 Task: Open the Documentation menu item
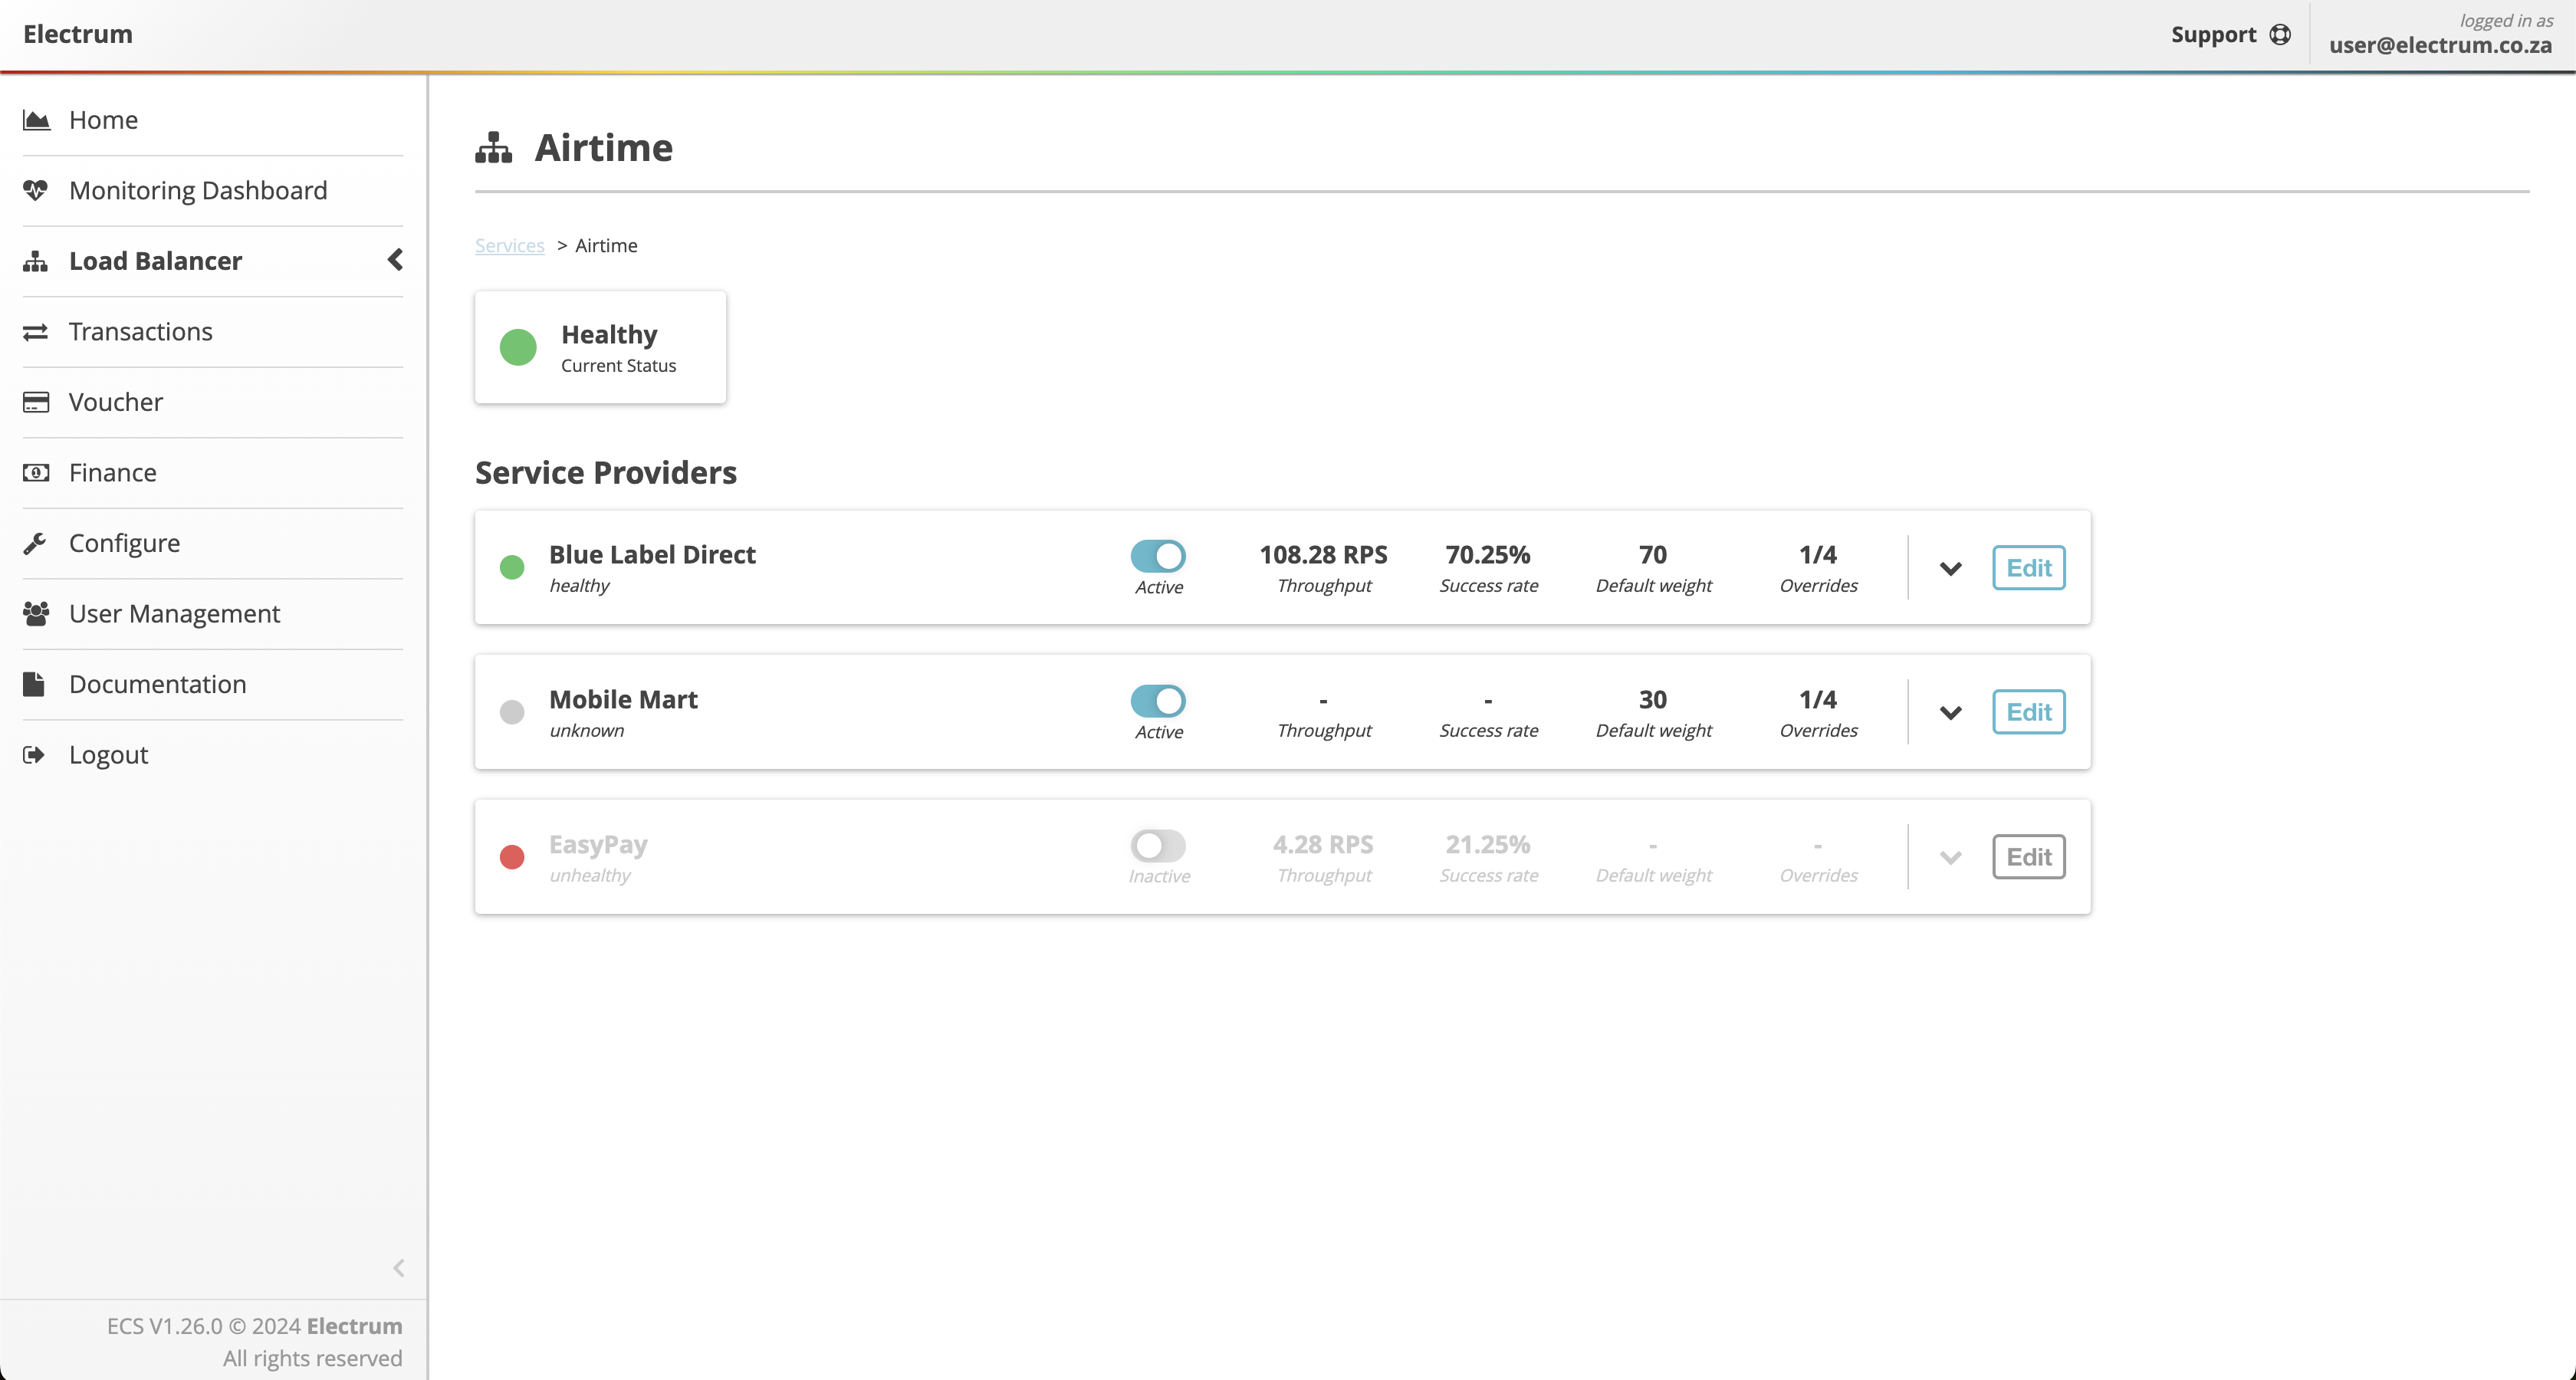[157, 684]
